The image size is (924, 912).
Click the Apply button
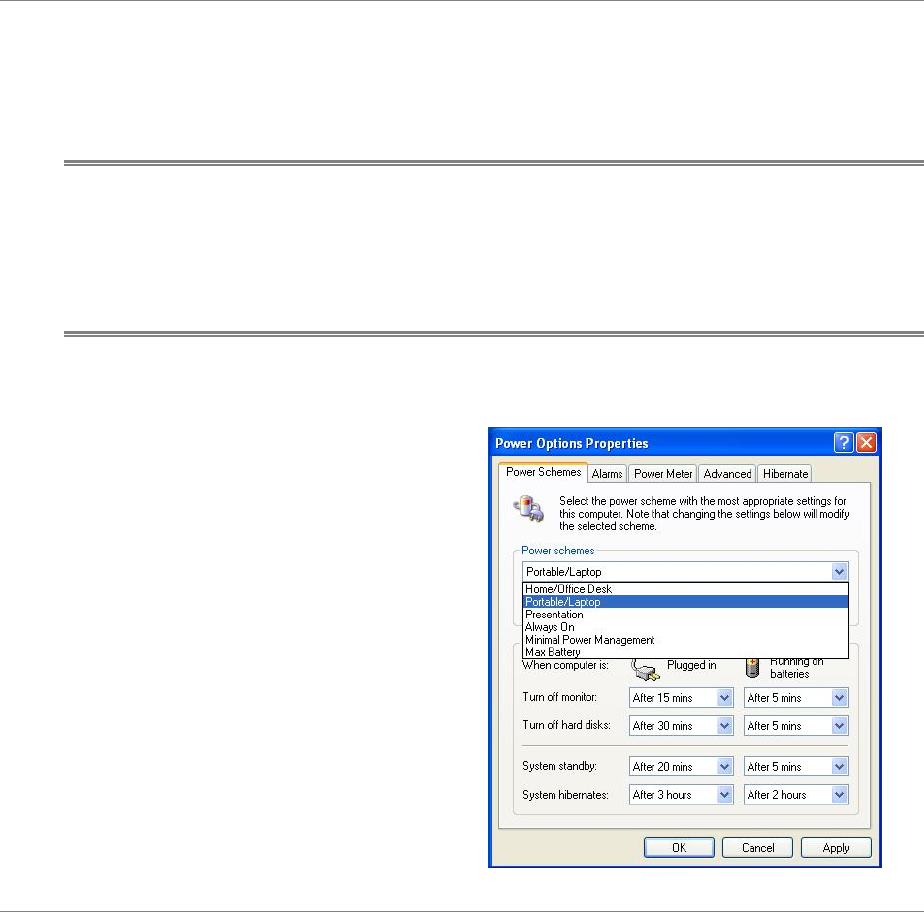836,848
